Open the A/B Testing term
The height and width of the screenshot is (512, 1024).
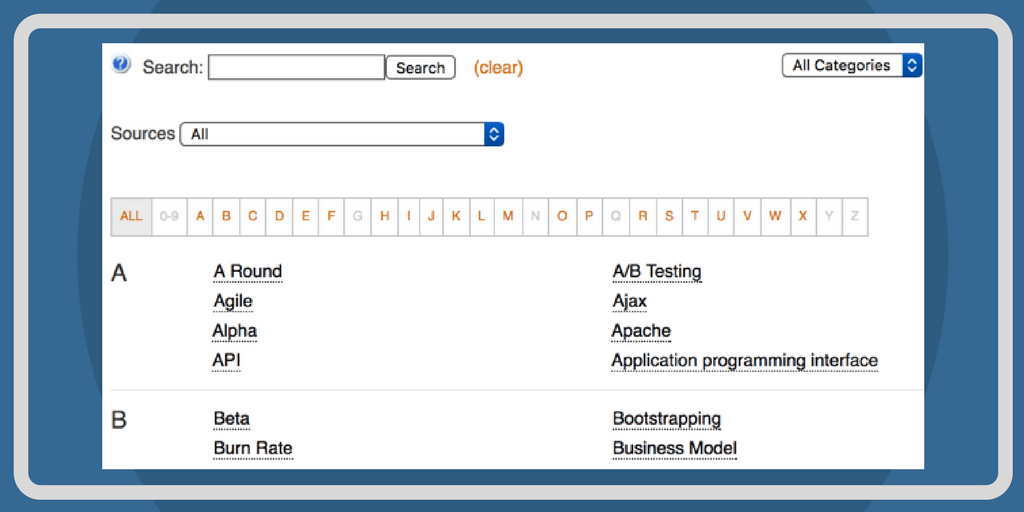point(656,271)
